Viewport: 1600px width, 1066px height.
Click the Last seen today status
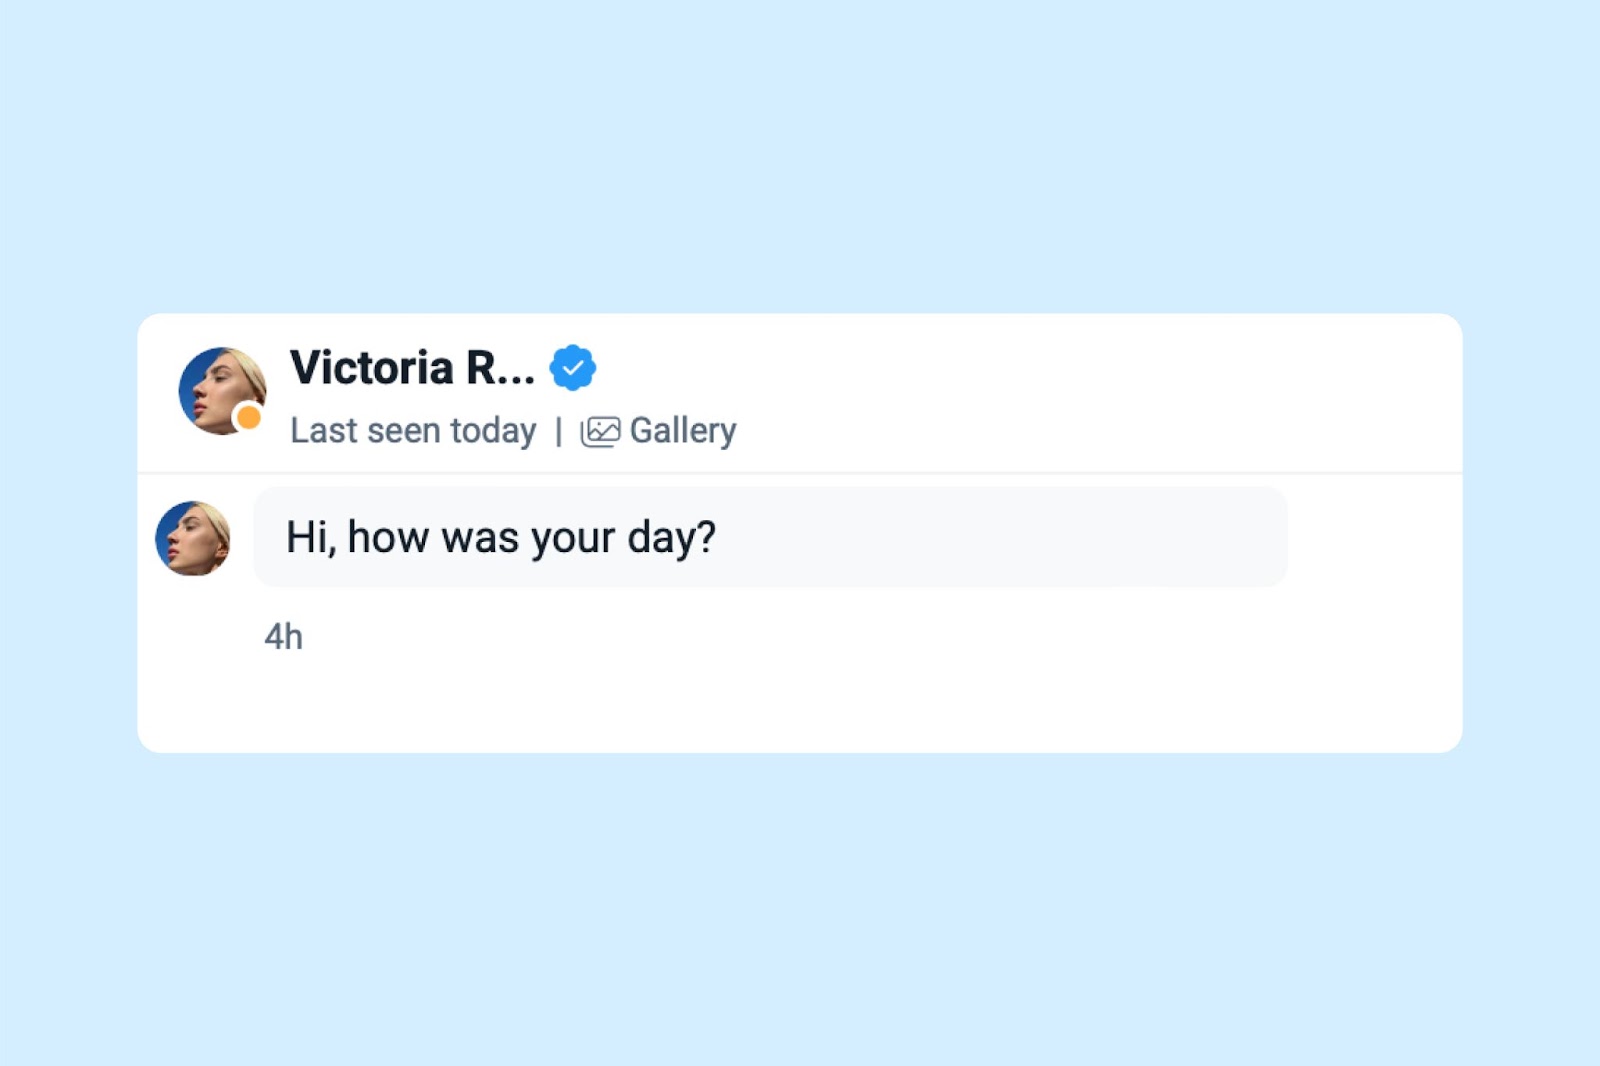[413, 431]
